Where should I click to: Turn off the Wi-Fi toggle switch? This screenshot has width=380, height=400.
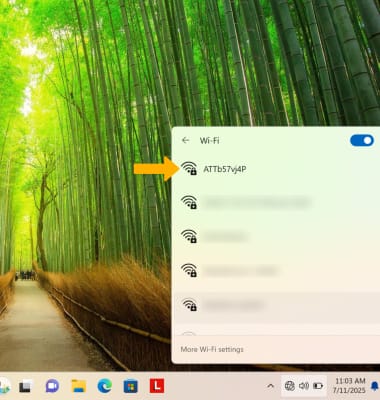[362, 141]
